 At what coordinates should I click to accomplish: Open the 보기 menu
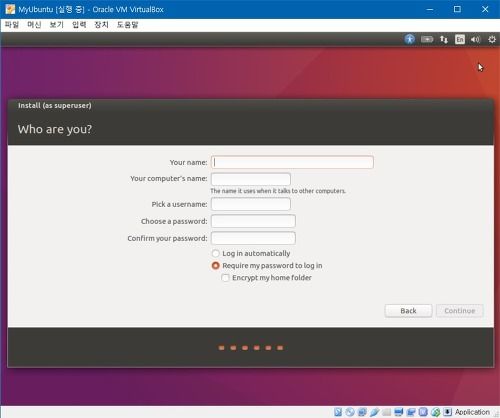tap(56, 24)
